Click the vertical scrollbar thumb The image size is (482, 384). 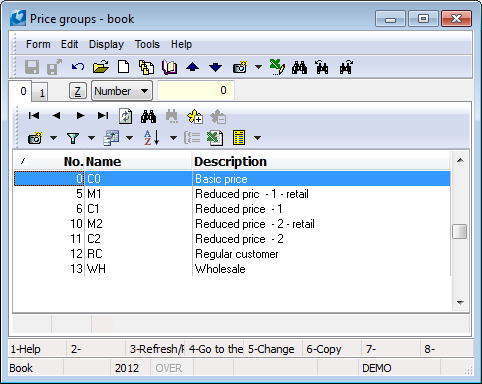(x=460, y=231)
